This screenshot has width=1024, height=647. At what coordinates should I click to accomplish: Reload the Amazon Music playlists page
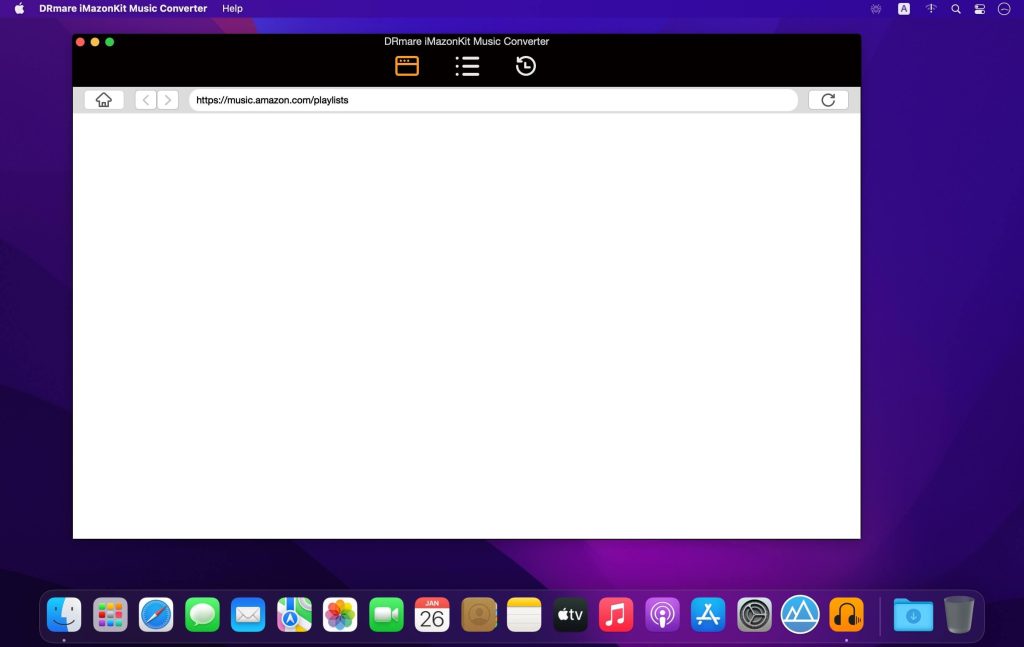828,99
